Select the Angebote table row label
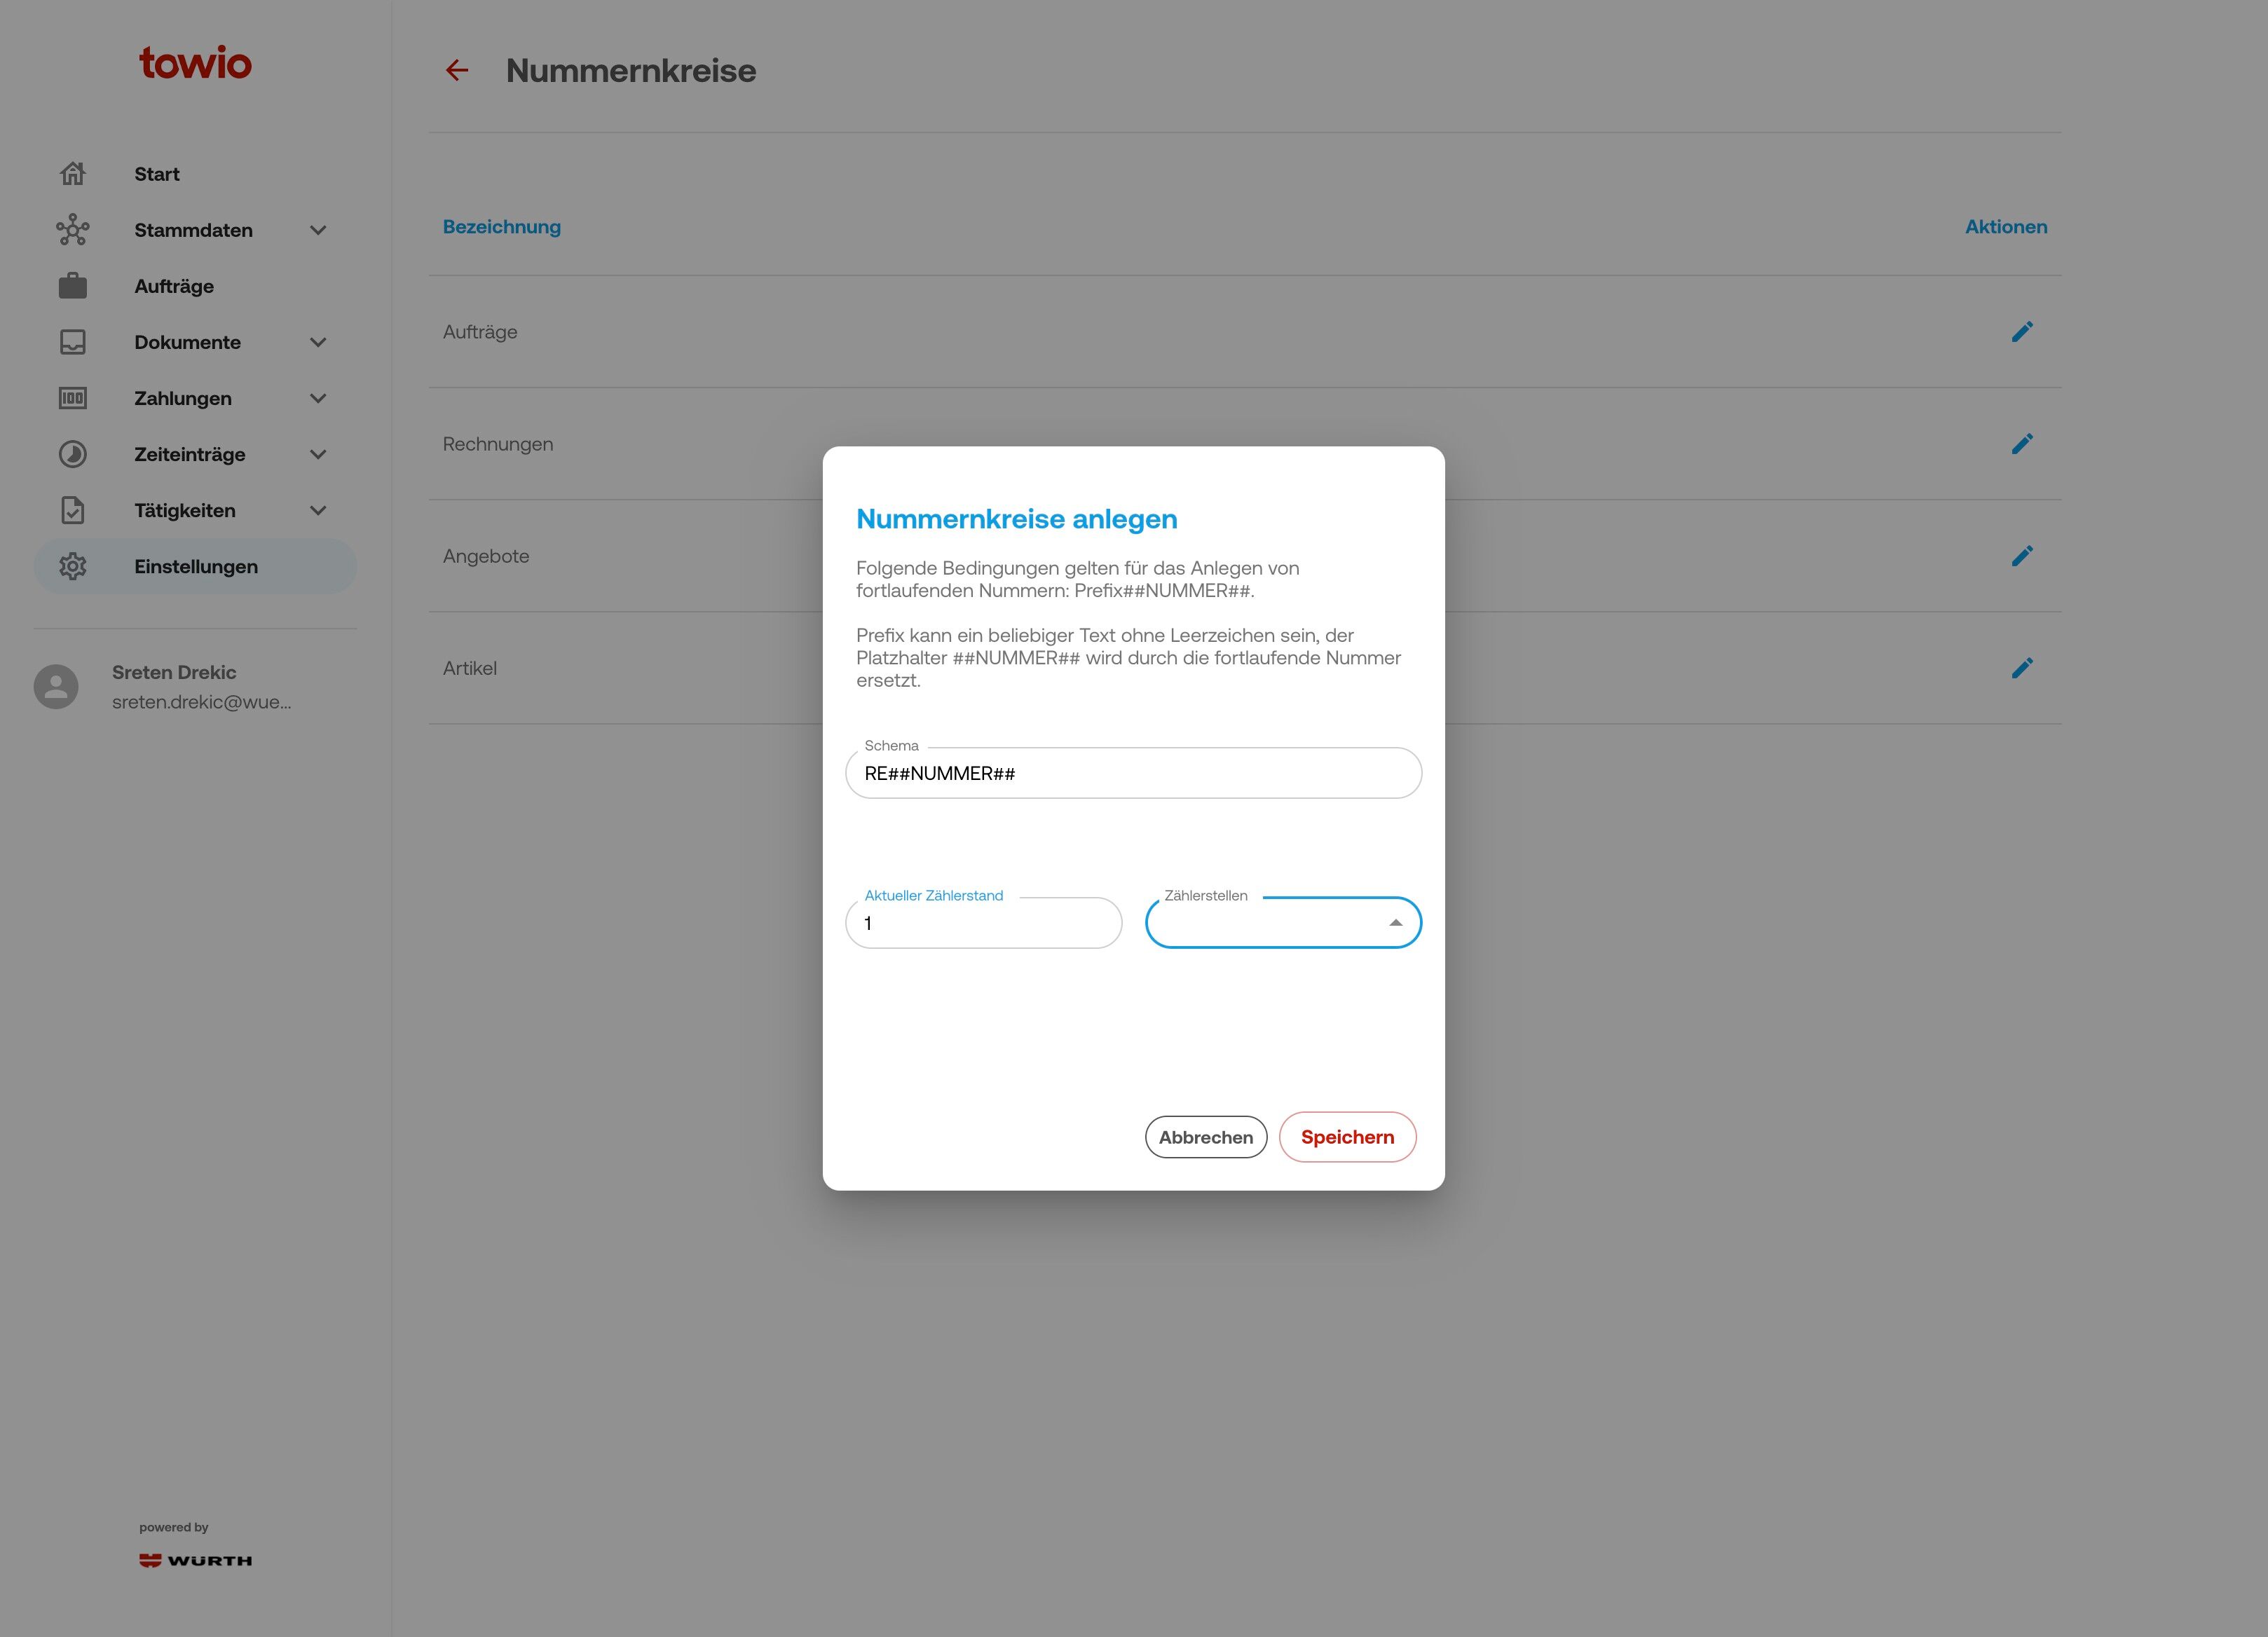The width and height of the screenshot is (2268, 1637). [x=486, y=556]
